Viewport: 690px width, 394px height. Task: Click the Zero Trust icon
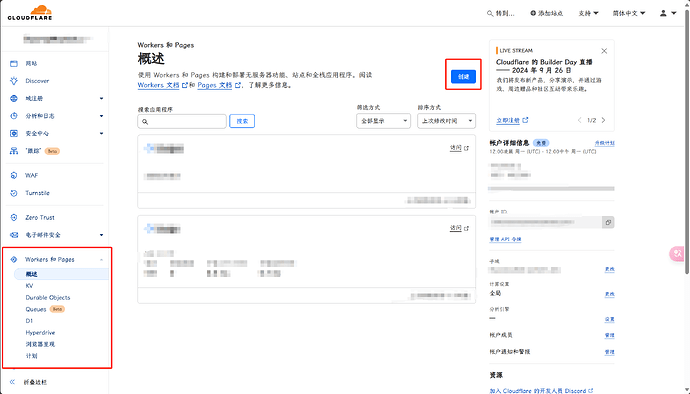click(14, 217)
